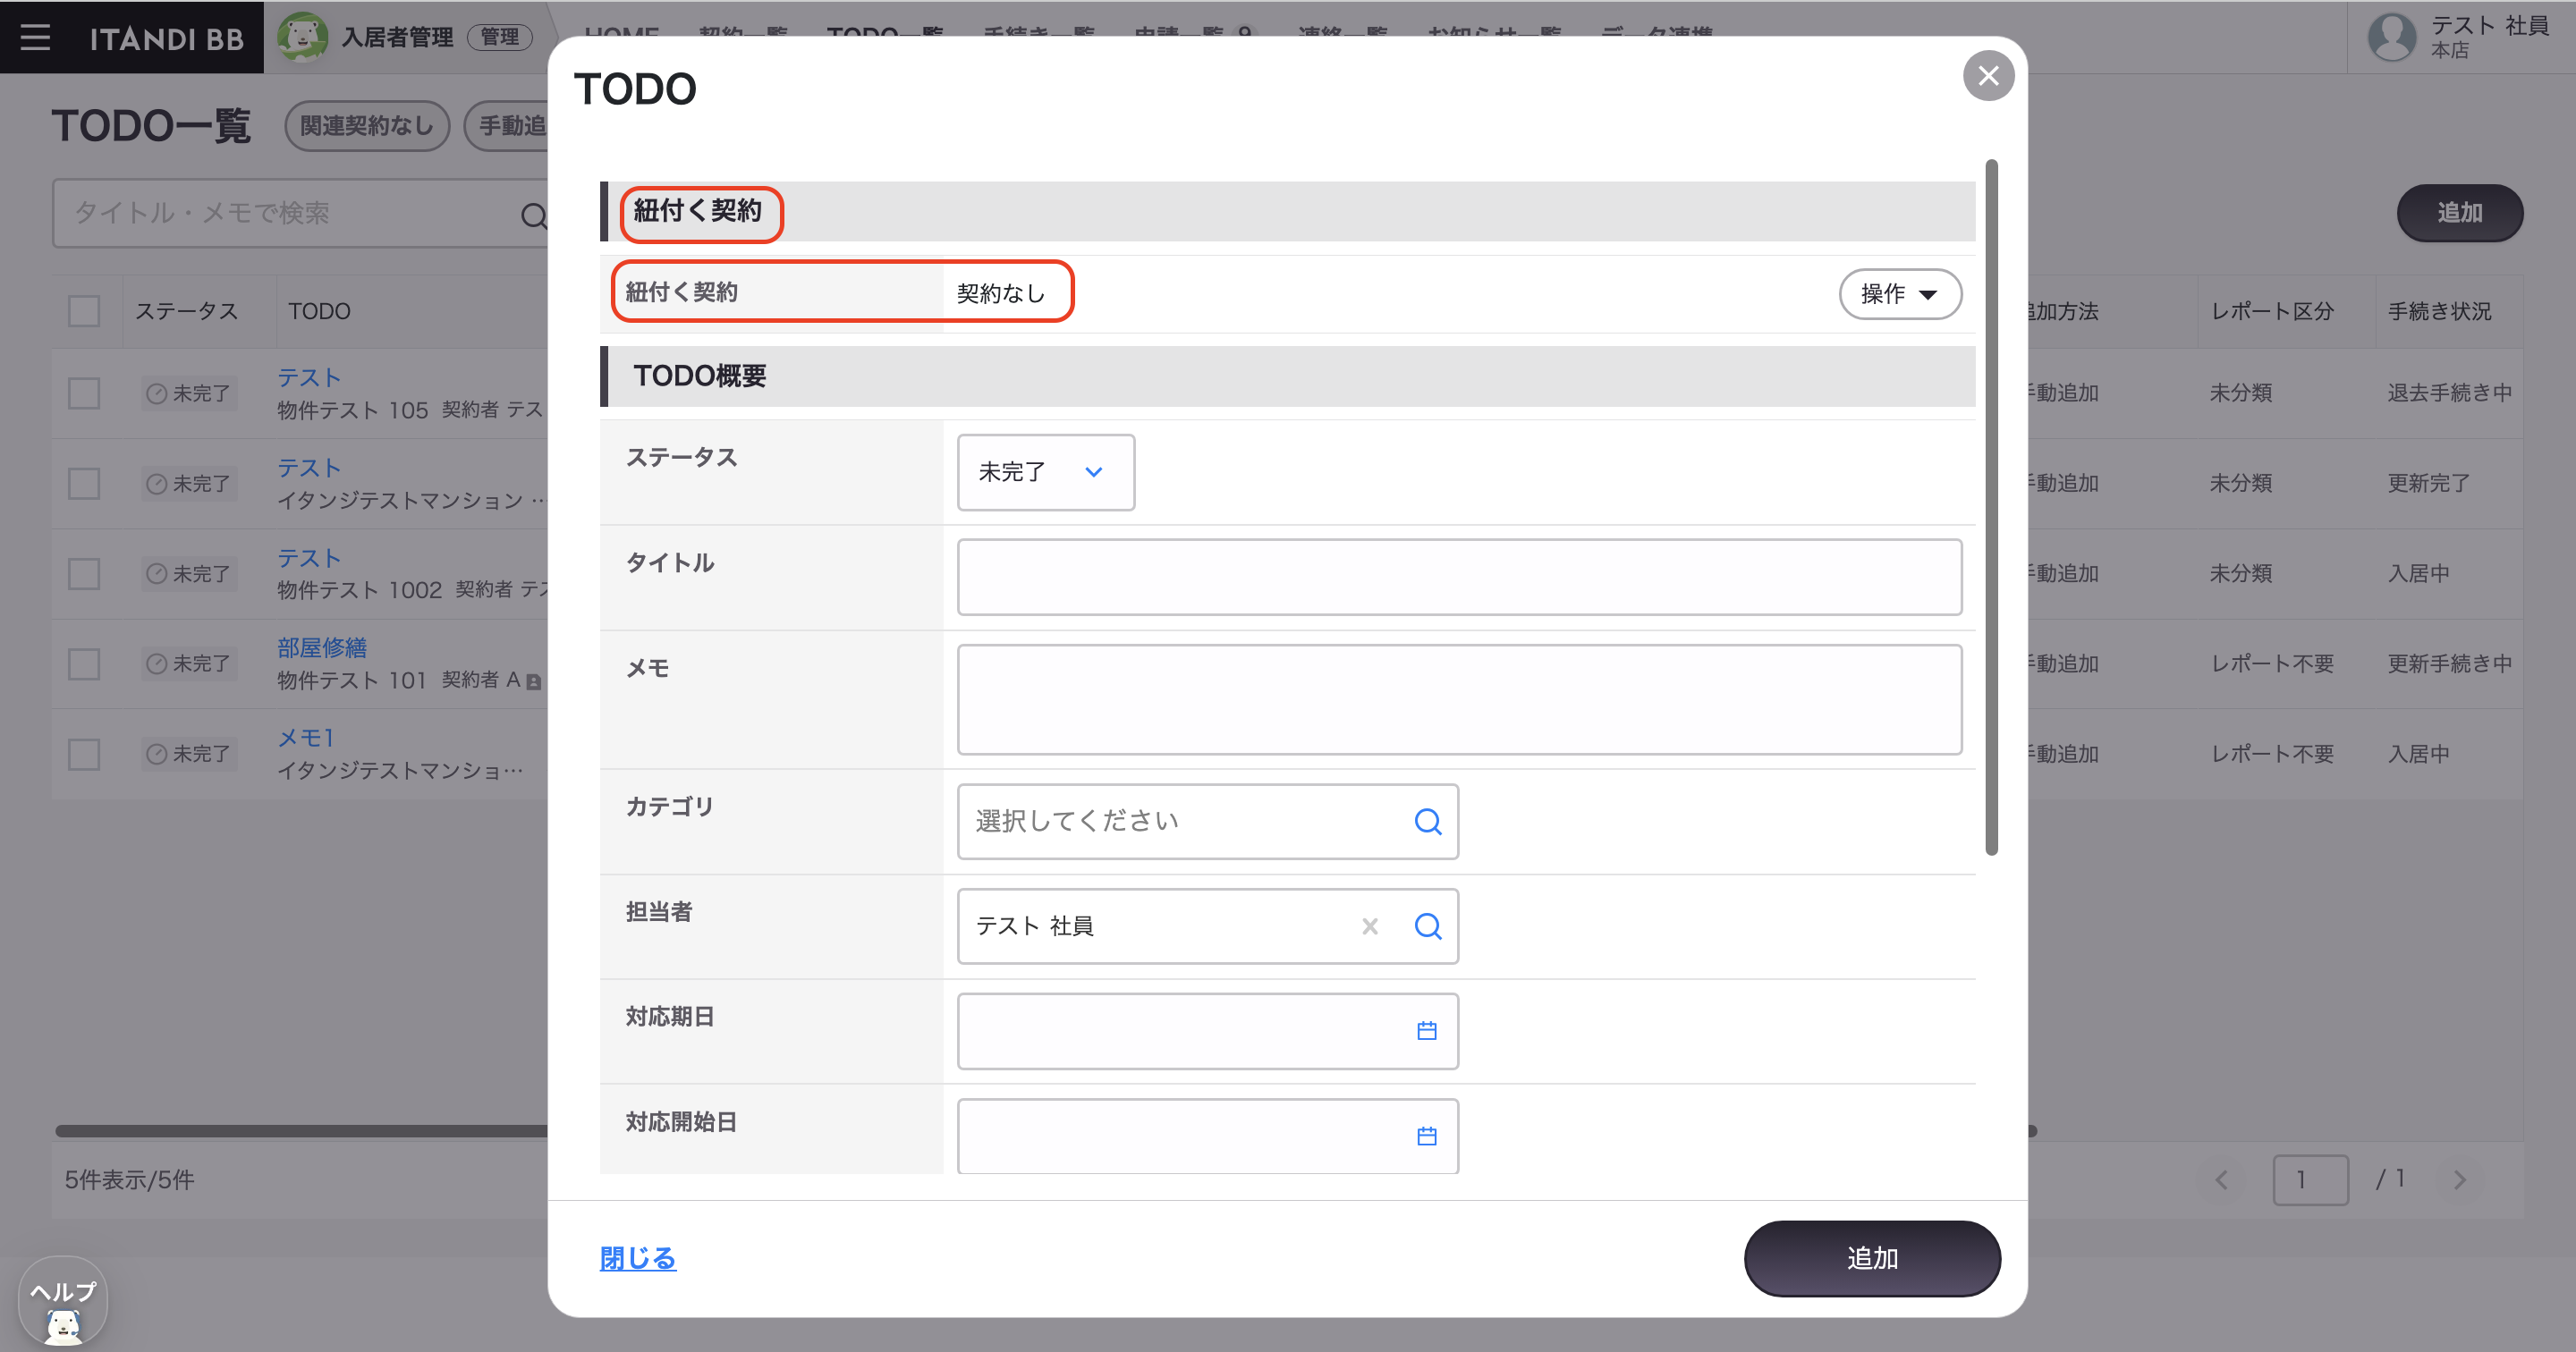Screen dimensions: 2576x1352
Task: Click the 対応期日 date input
Action: point(1208,1031)
